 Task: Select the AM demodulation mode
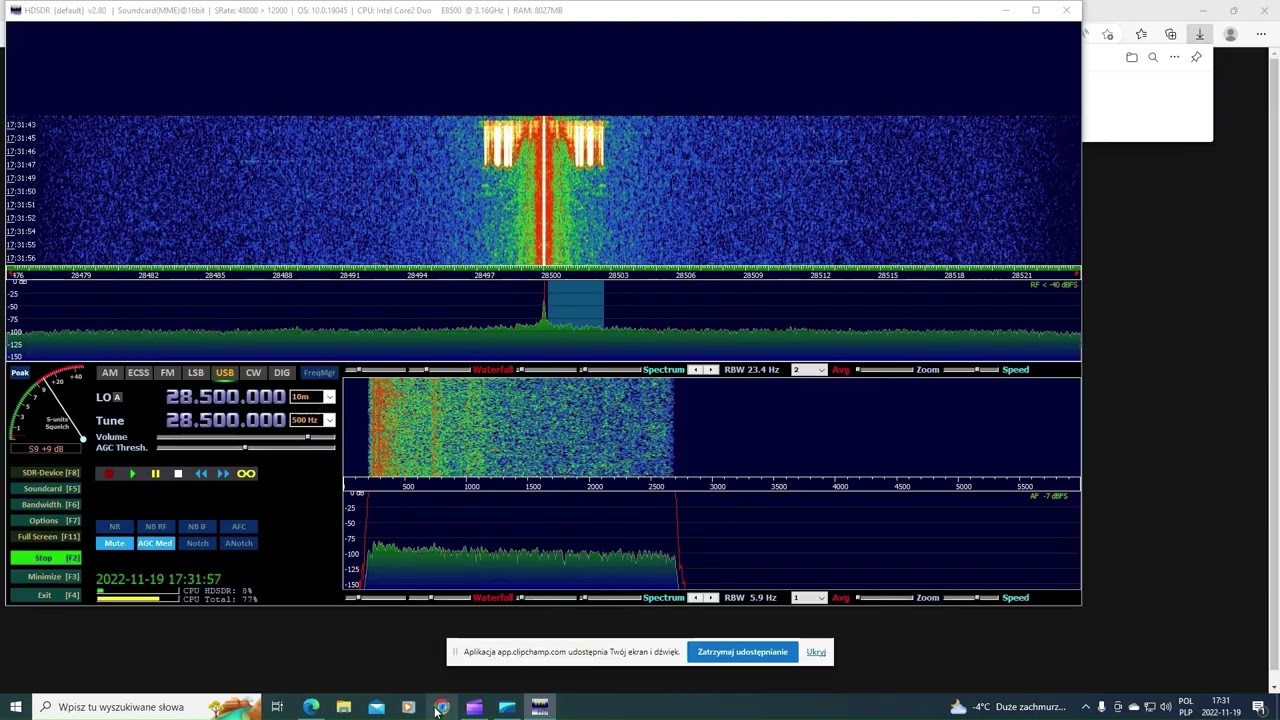[x=110, y=373]
